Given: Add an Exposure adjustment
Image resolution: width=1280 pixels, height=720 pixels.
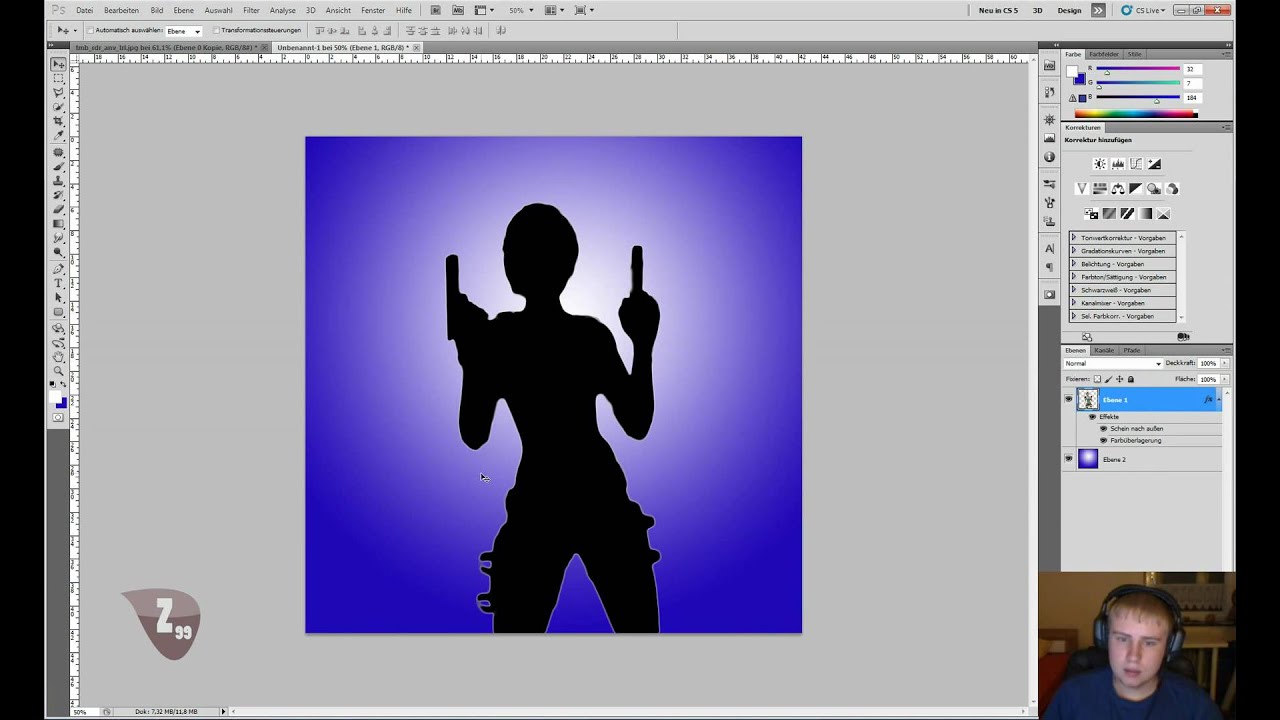Looking at the screenshot, I should [x=1154, y=164].
